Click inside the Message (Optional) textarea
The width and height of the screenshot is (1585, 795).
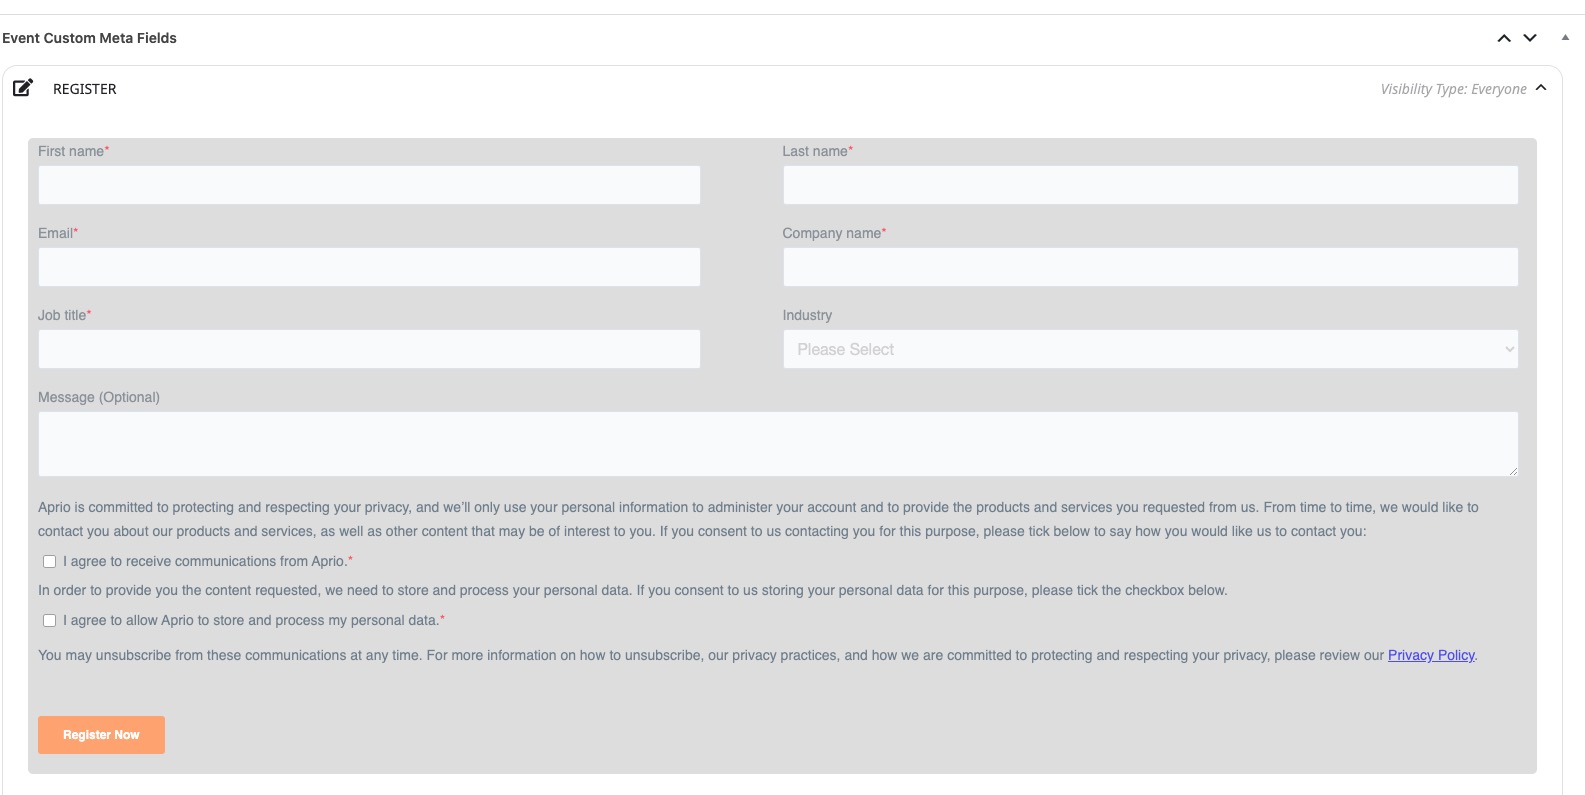coord(778,444)
